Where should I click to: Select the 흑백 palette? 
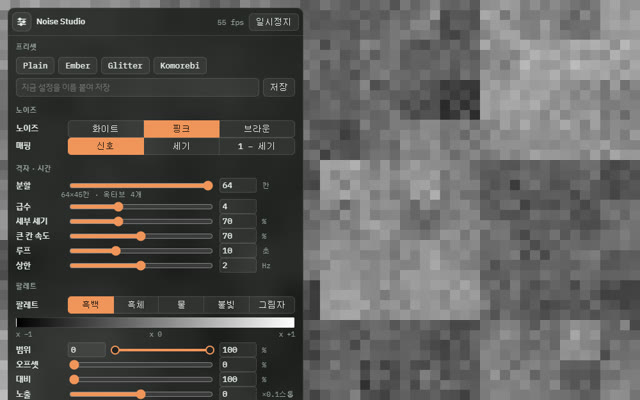pyautogui.click(x=91, y=305)
